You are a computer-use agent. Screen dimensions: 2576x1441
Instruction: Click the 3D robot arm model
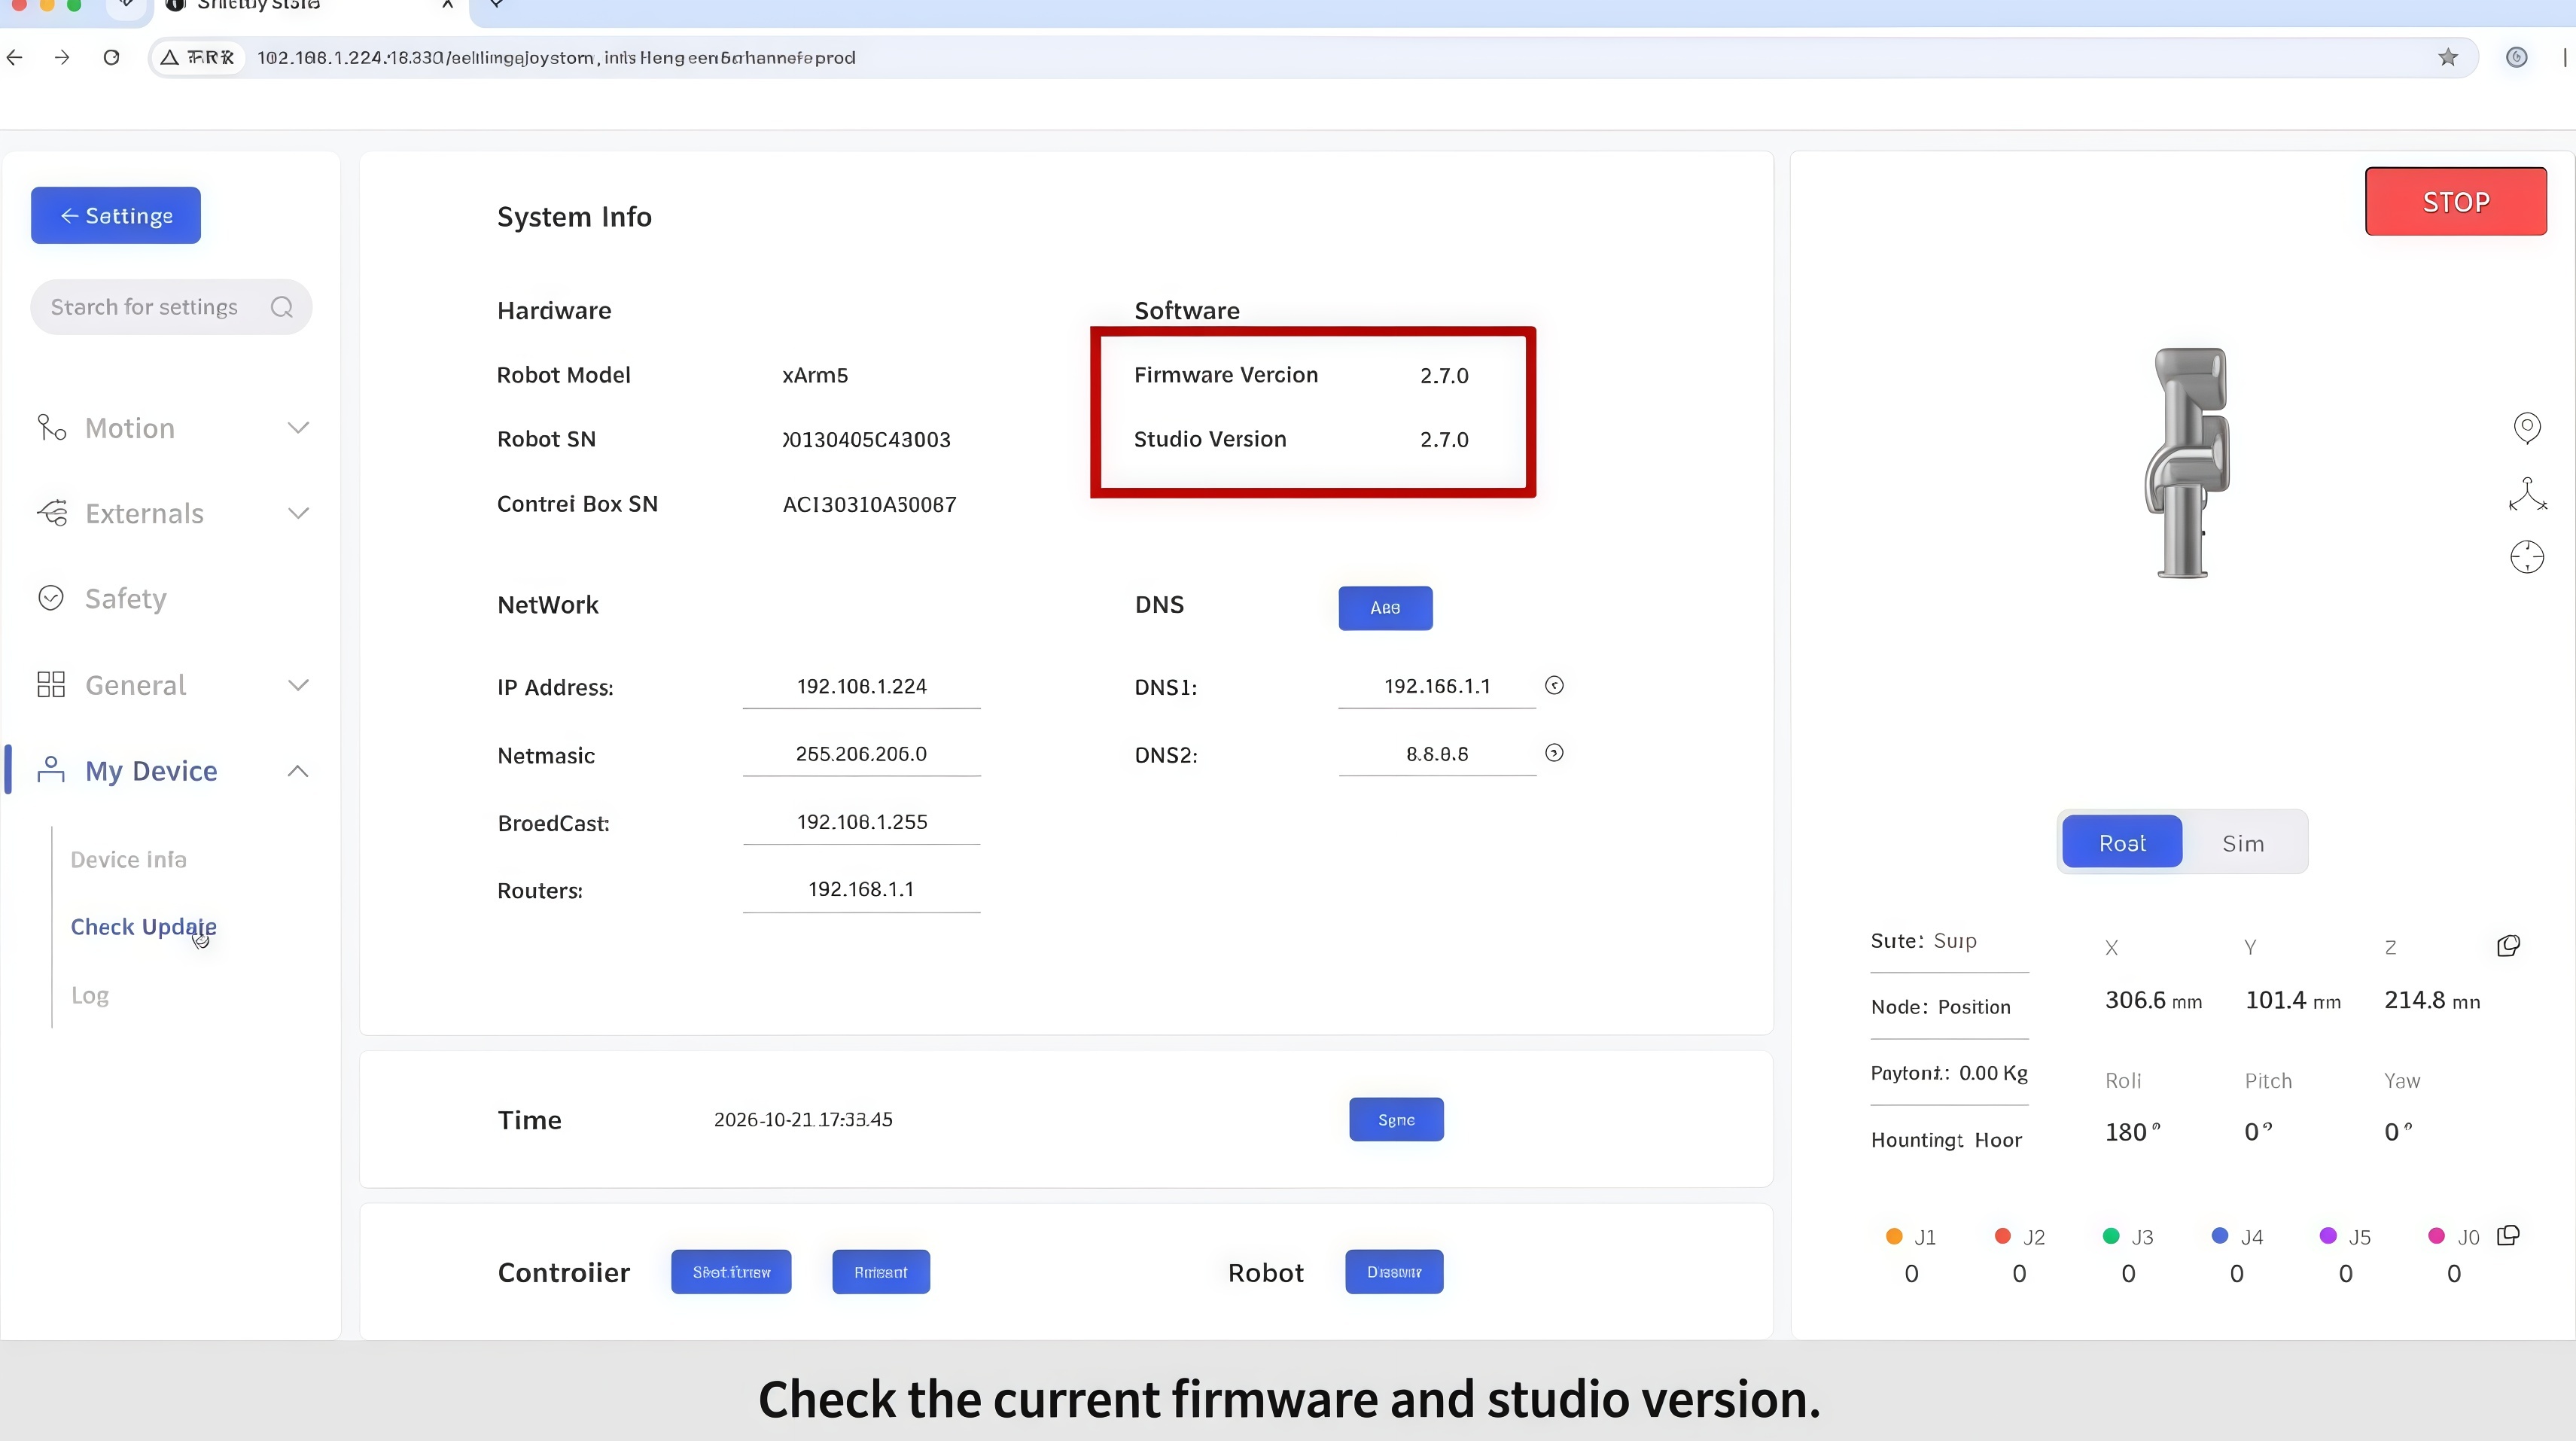click(2188, 462)
